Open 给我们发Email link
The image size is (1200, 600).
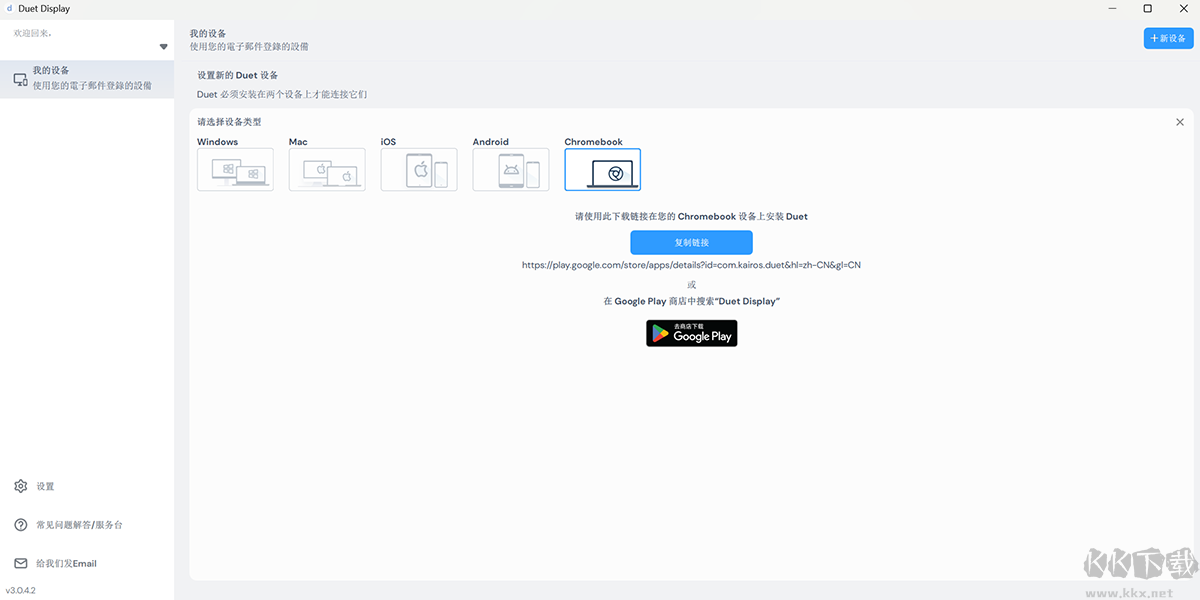point(66,563)
